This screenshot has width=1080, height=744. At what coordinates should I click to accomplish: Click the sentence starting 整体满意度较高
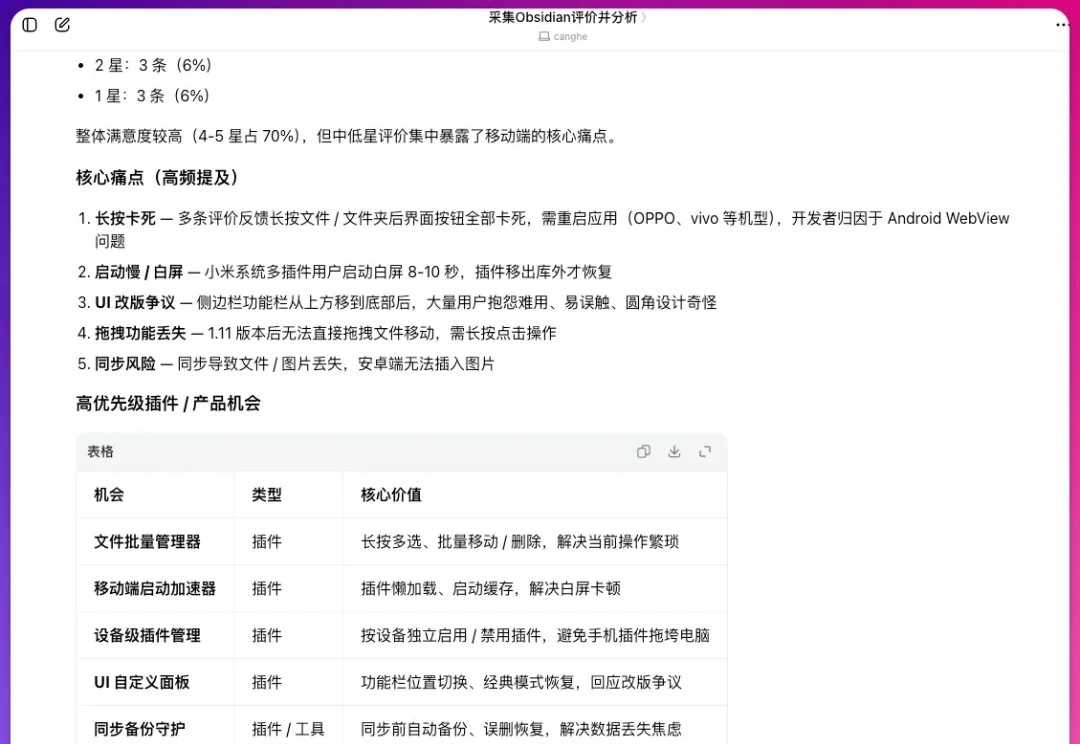point(349,136)
